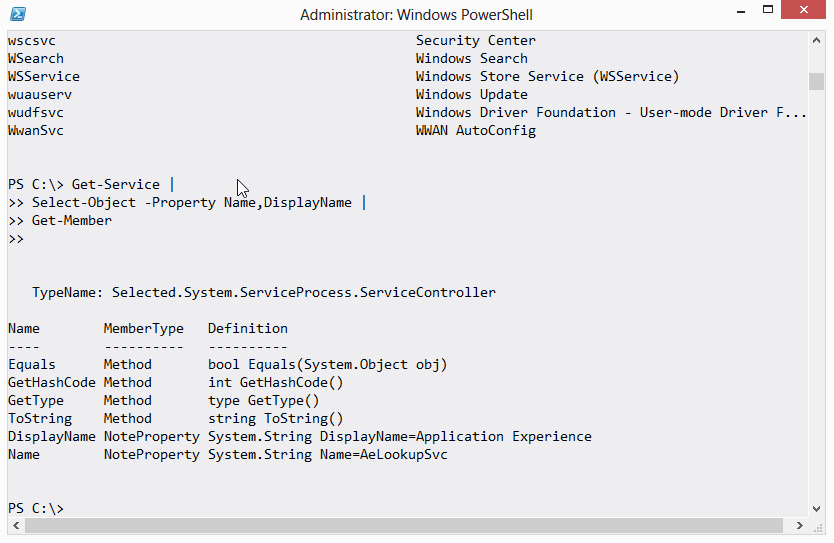
Task: Close the Windows PowerShell window
Action: (x=804, y=11)
